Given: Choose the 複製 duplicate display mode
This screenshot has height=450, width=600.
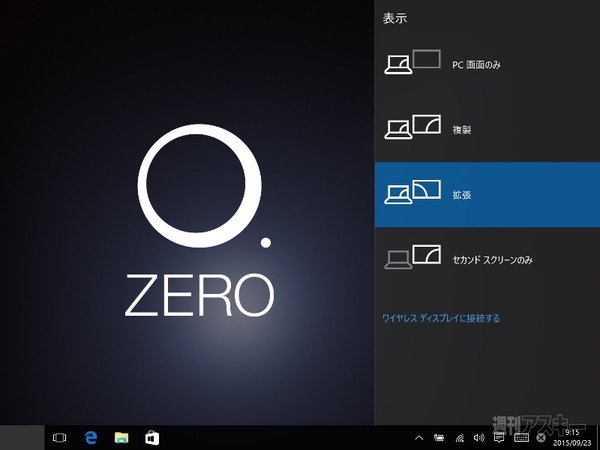Looking at the screenshot, I should click(487, 129).
